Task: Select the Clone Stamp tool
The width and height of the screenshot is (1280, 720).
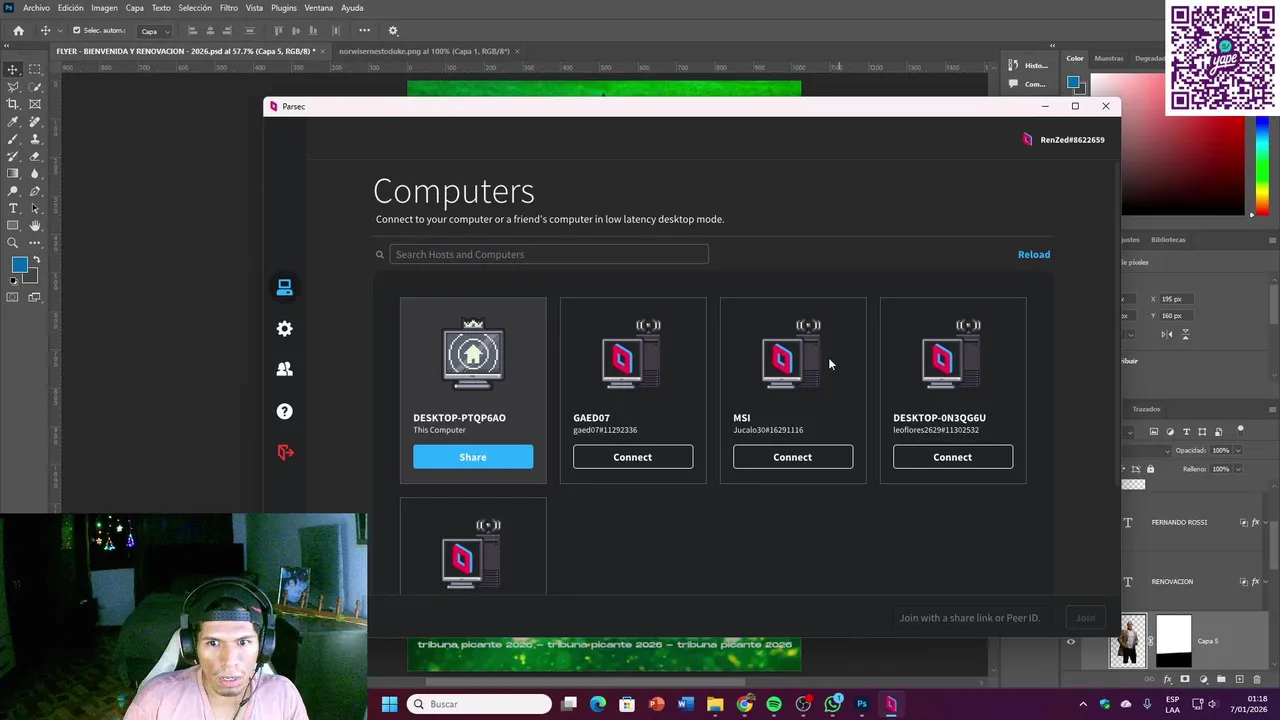Action: (34, 139)
